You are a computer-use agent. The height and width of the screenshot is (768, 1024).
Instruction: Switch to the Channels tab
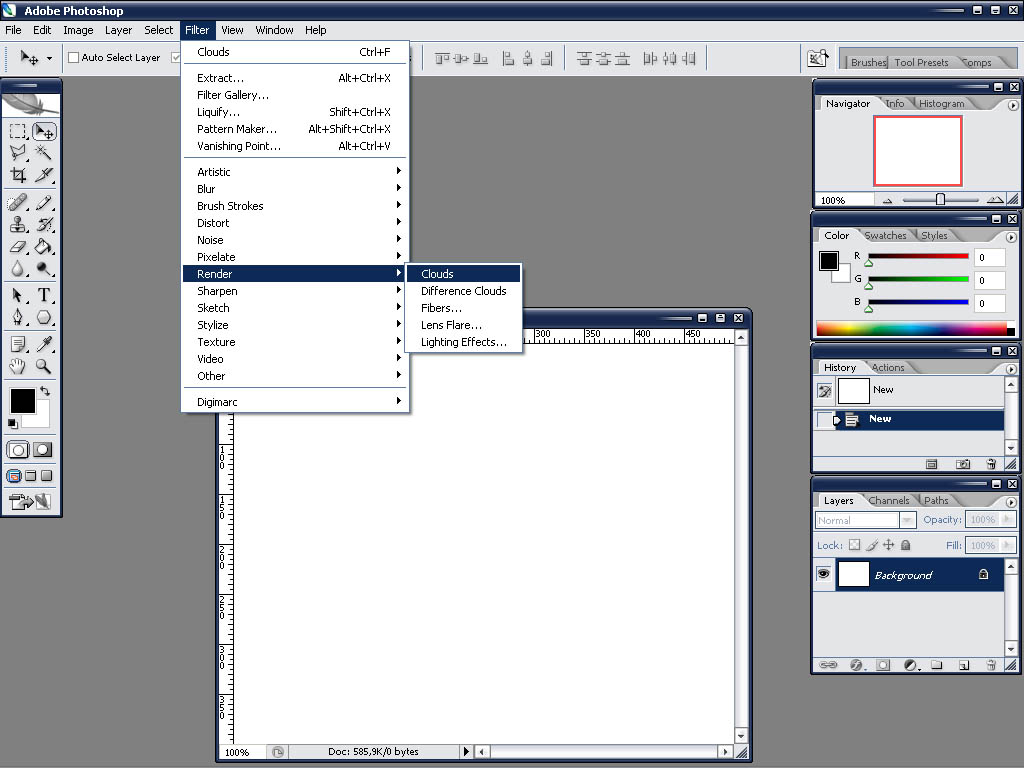coord(888,501)
